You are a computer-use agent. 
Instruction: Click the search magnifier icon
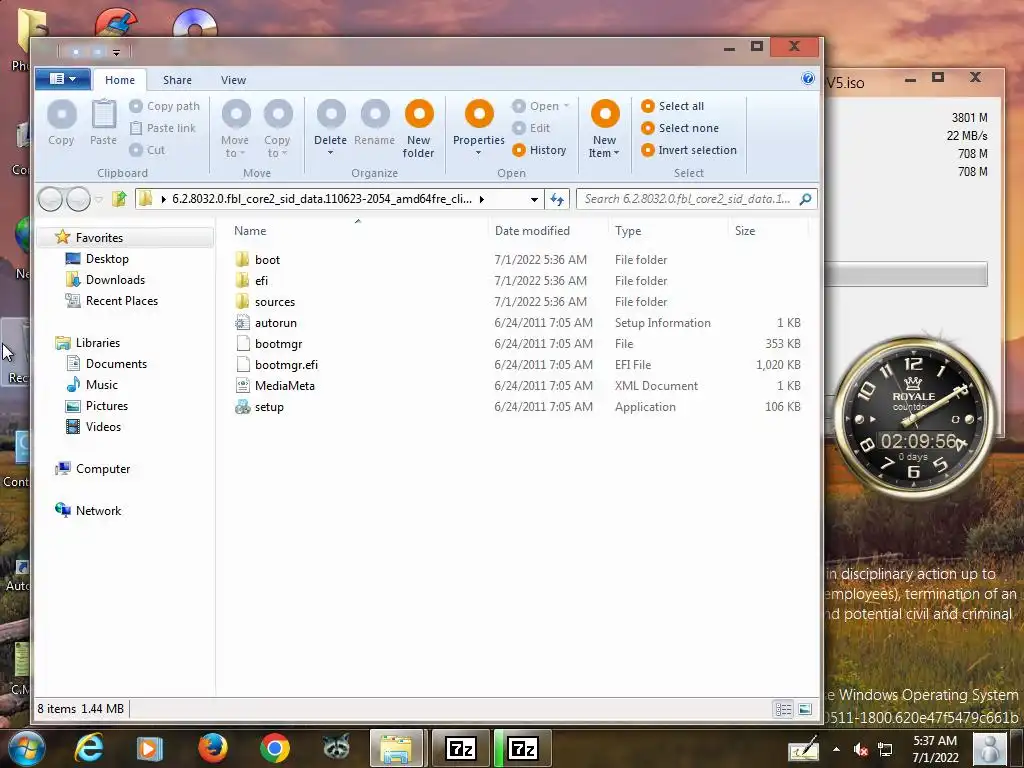(806, 199)
